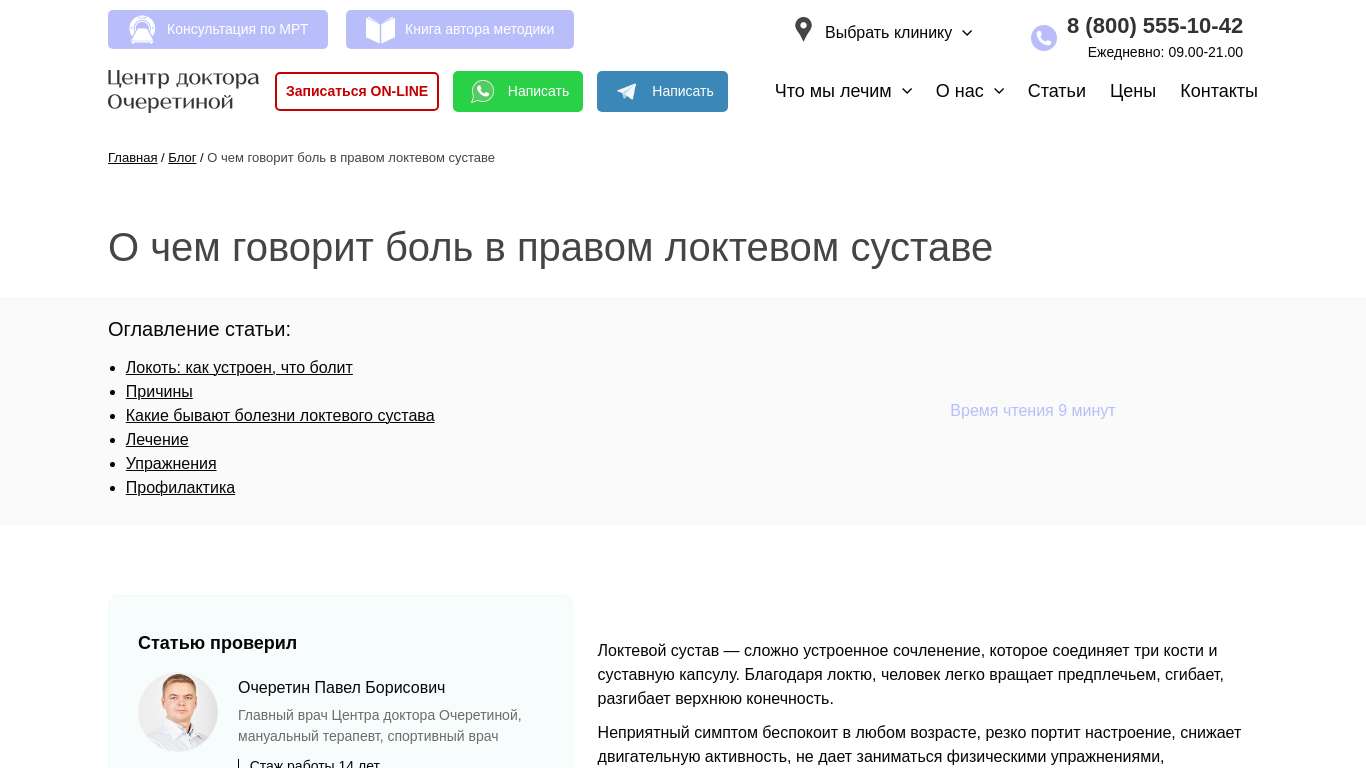The image size is (1366, 768).
Task: Click the doctor Очеретин profile photo
Action: [178, 712]
